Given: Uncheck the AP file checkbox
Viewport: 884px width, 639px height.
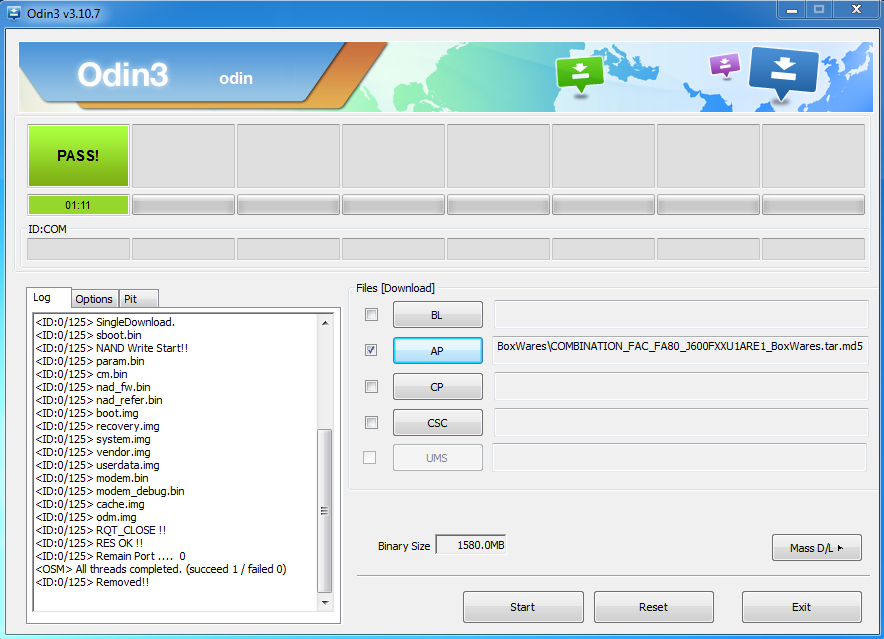Looking at the screenshot, I should (x=371, y=350).
